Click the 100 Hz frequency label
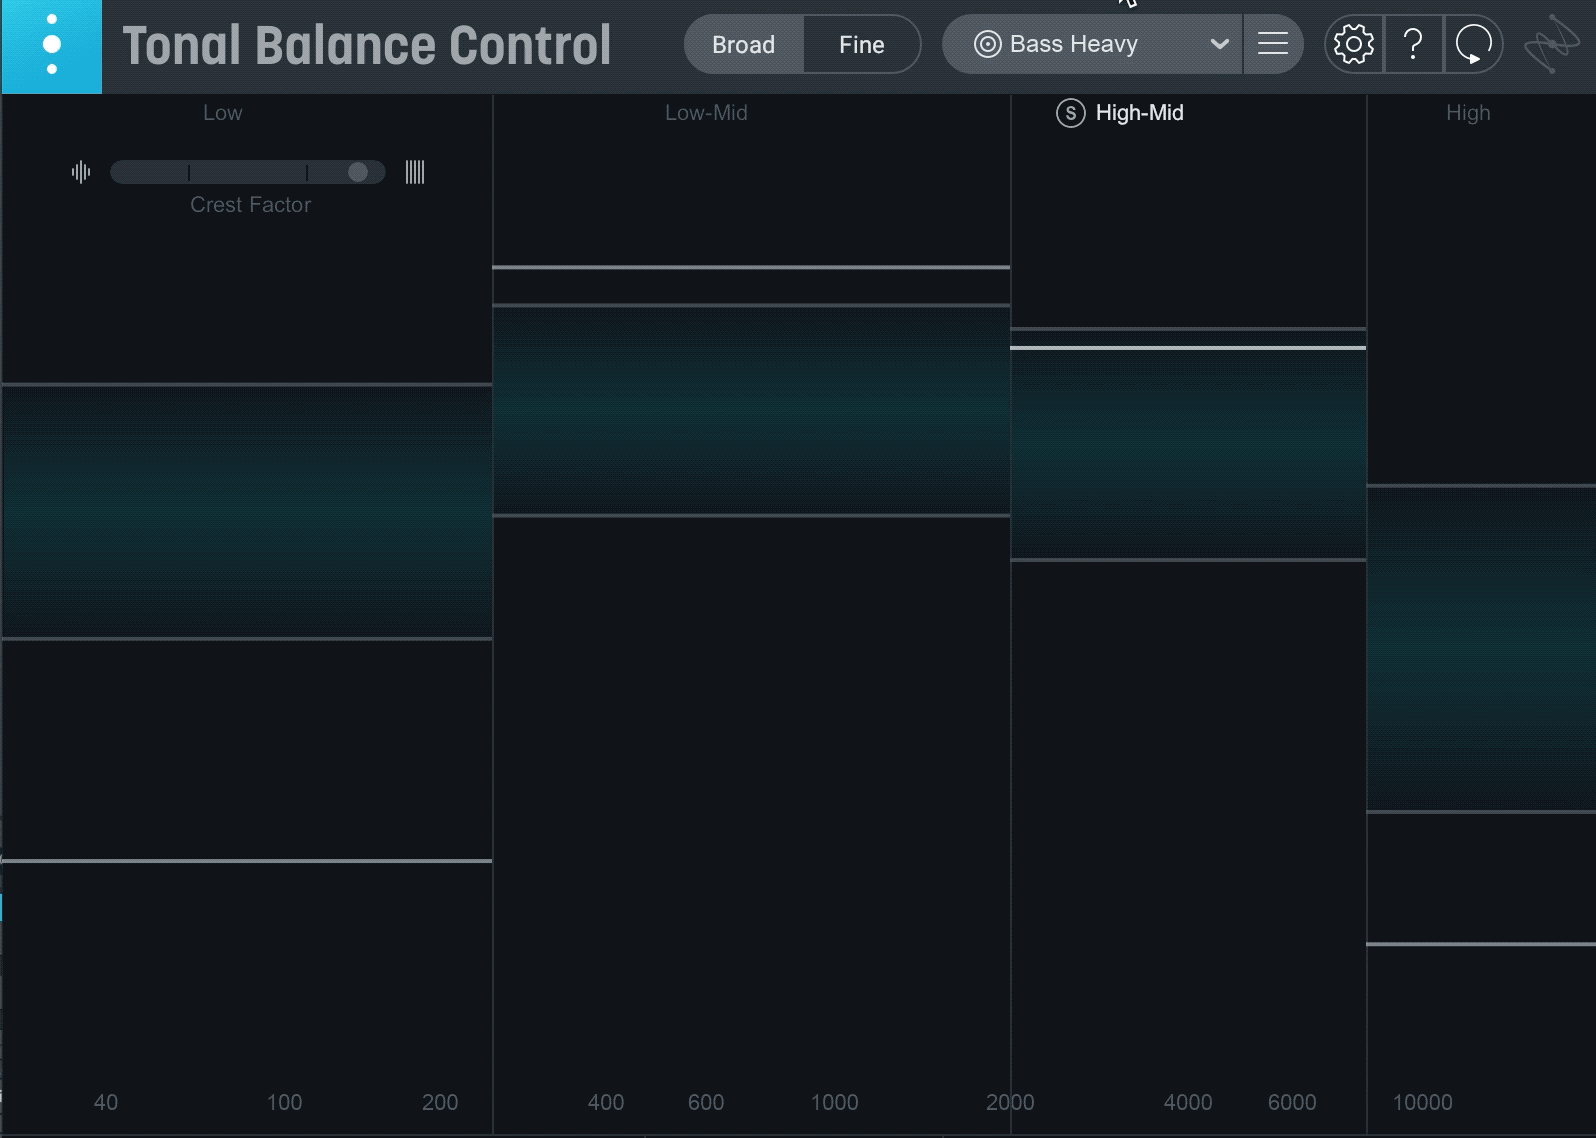Screen dimensions: 1596x1138 [x=284, y=1102]
